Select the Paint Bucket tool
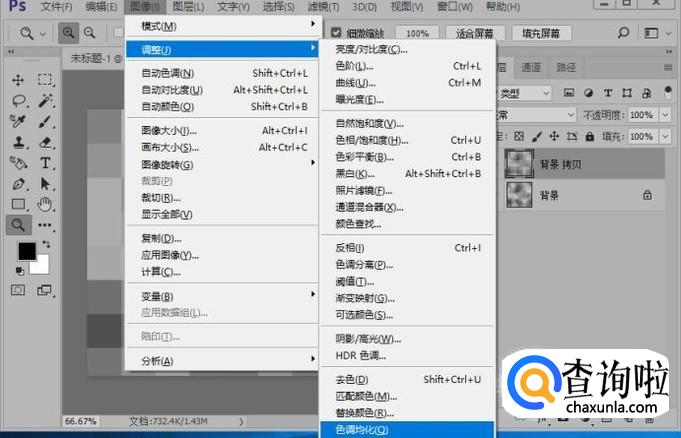Image resolution: width=681 pixels, height=438 pixels. coord(18,163)
